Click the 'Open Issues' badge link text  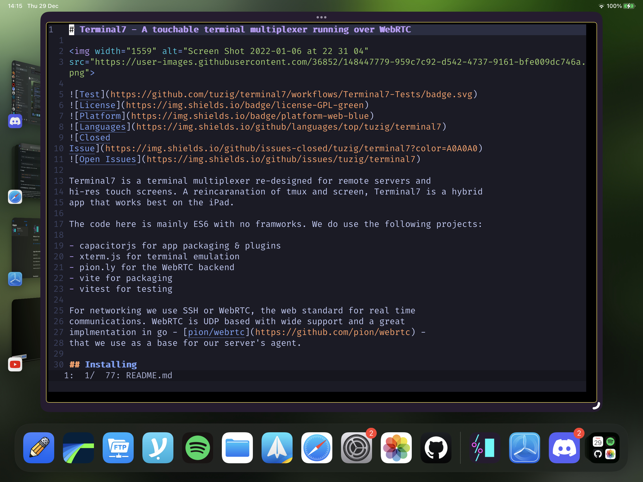point(107,159)
